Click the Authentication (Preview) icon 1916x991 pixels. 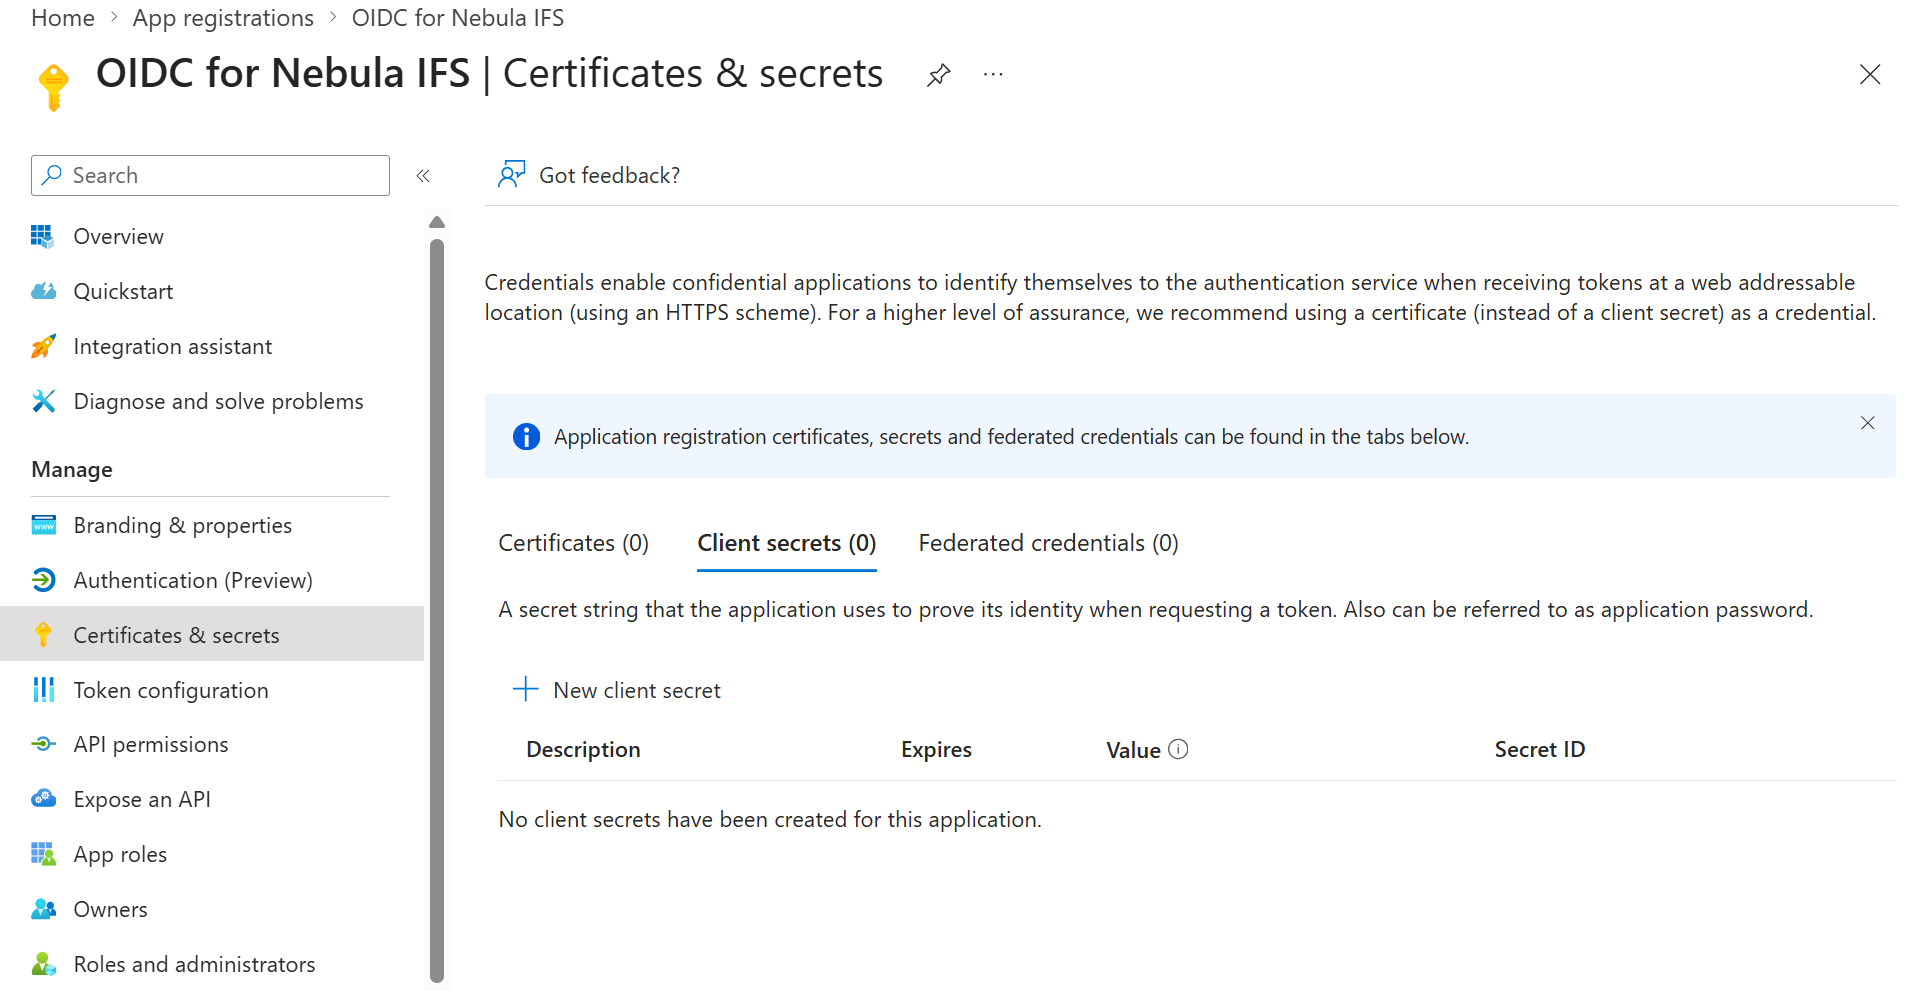43,580
